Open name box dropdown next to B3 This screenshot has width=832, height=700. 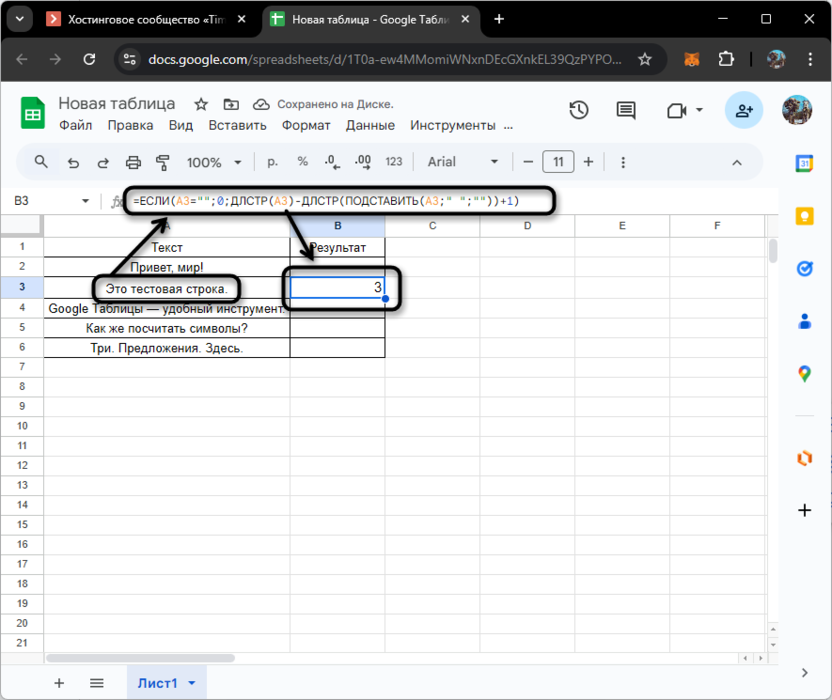85,201
